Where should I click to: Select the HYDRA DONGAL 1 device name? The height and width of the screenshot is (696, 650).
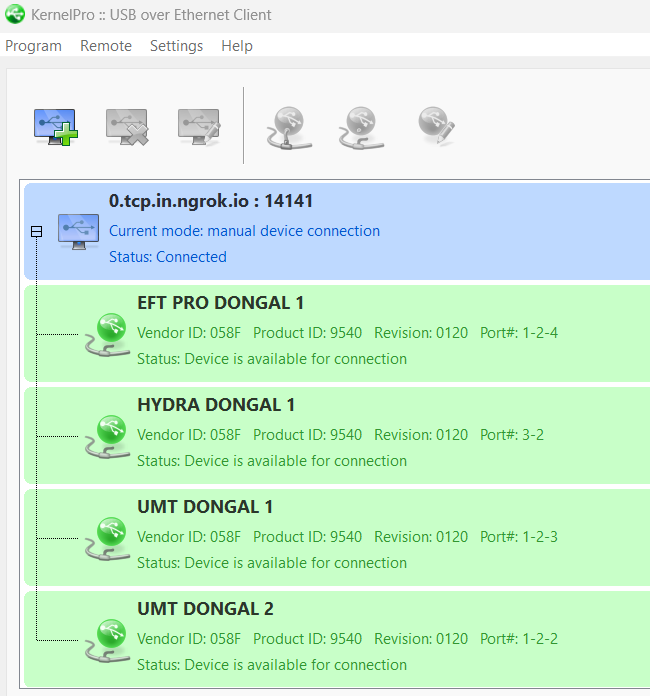[x=216, y=405]
